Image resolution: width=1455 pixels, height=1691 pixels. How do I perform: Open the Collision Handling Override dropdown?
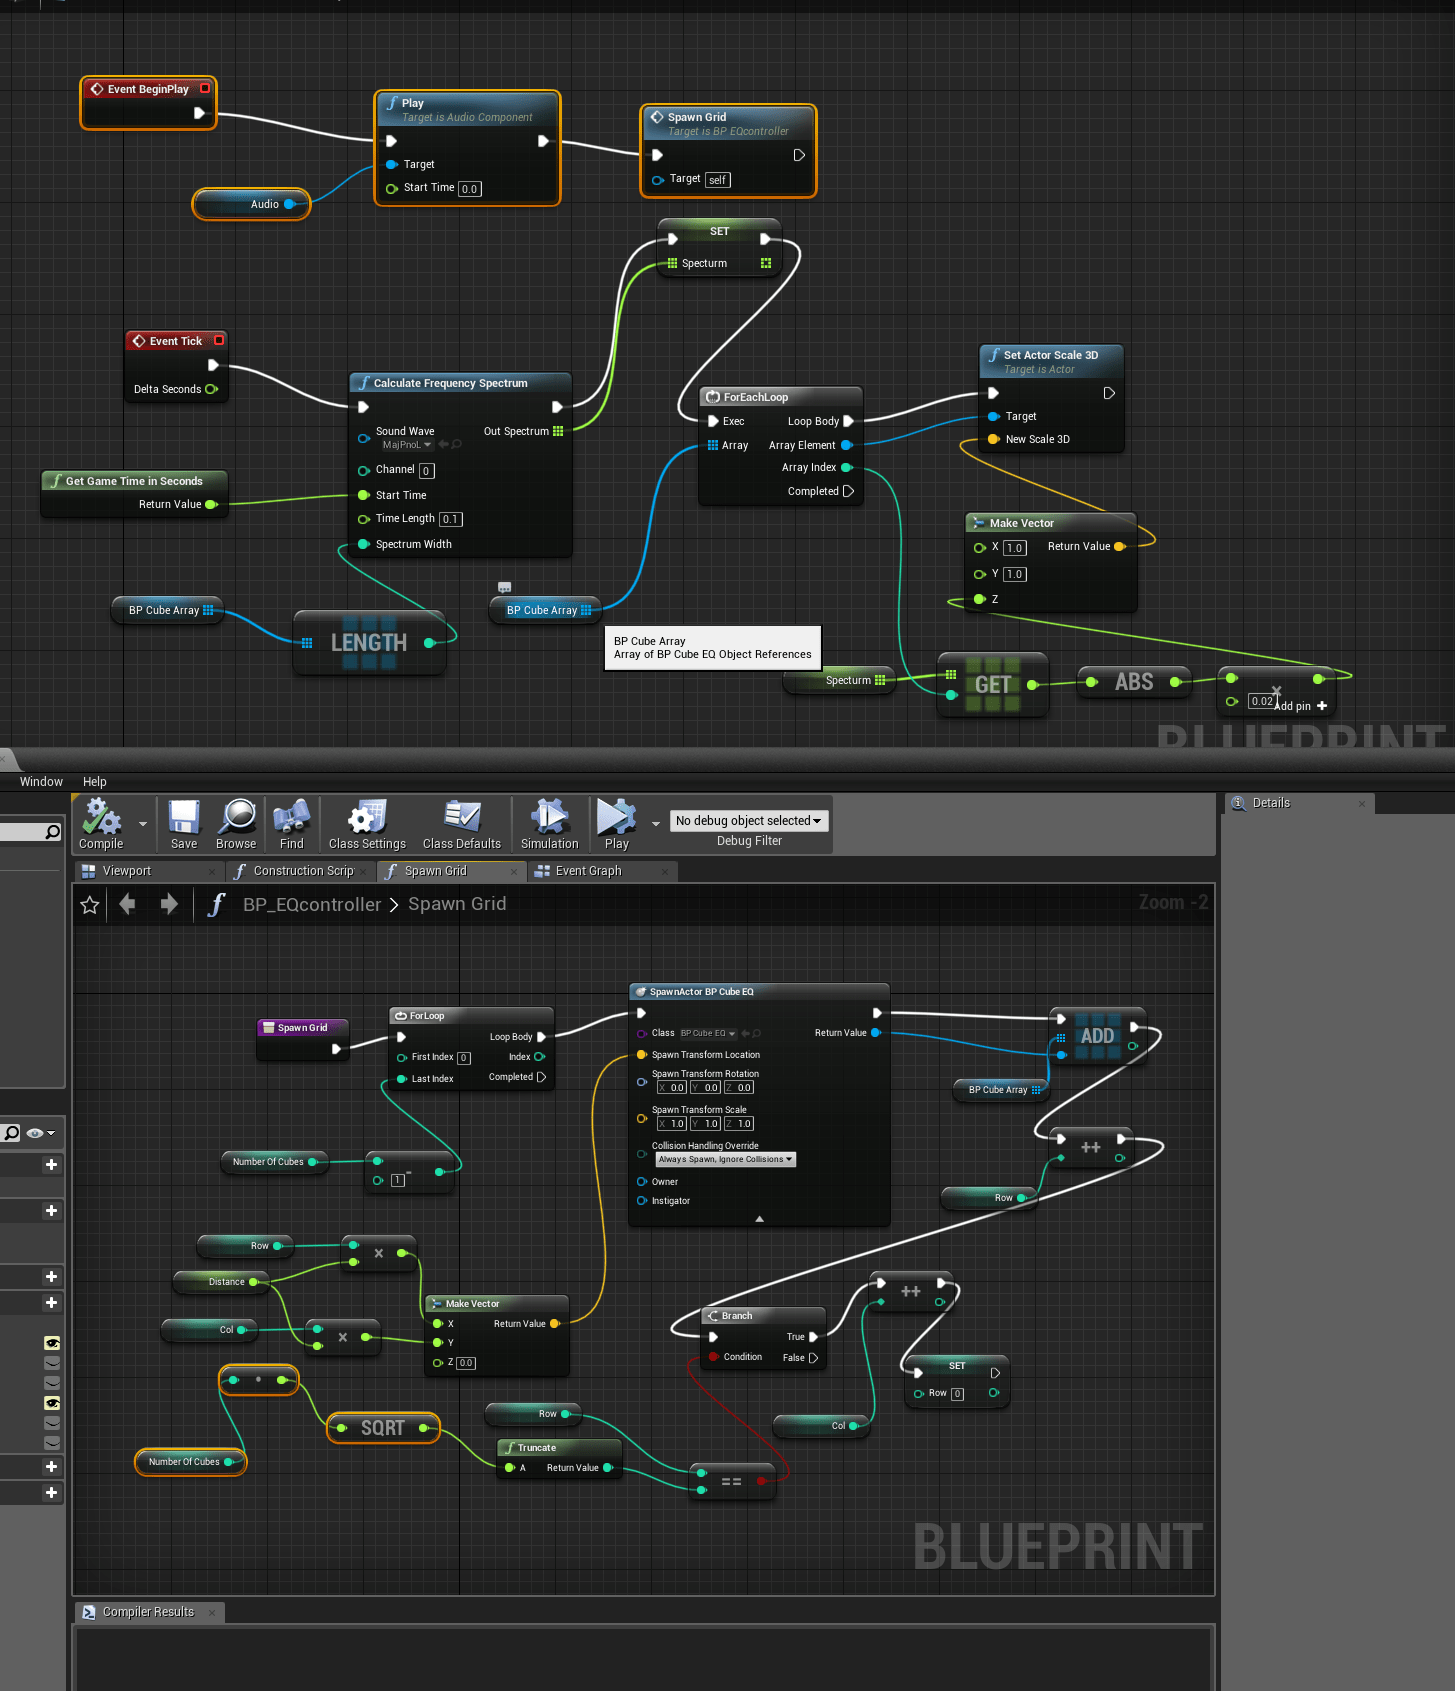[726, 1160]
